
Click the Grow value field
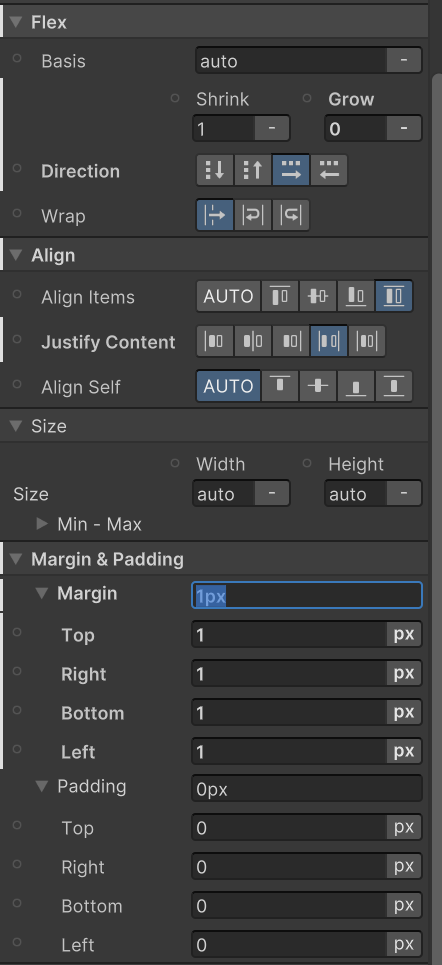click(x=356, y=129)
